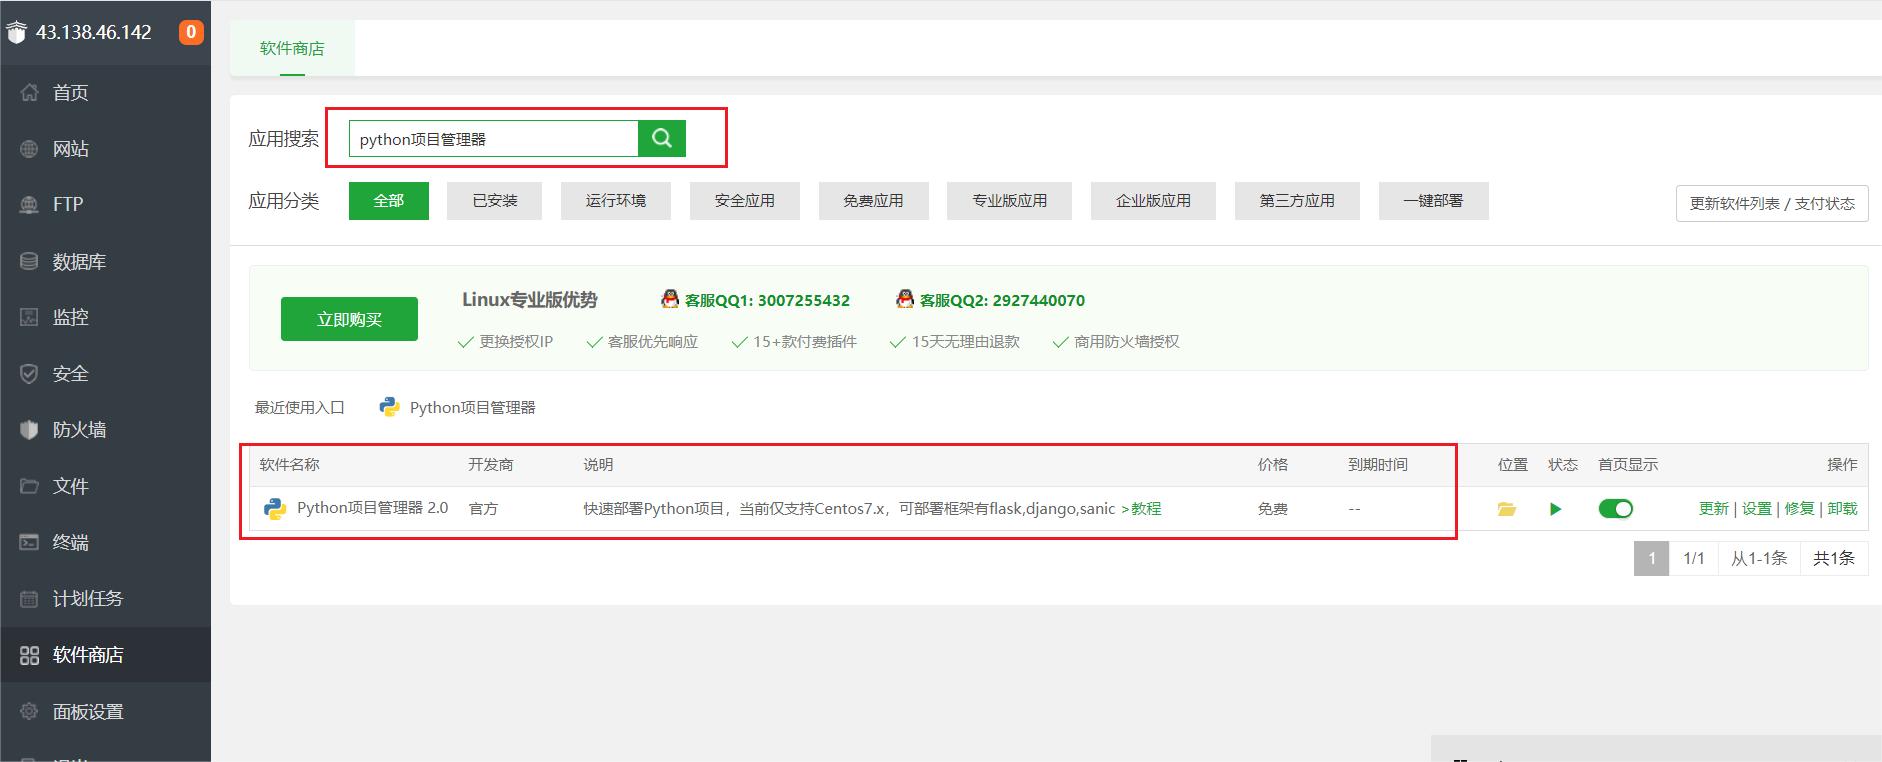This screenshot has width=1882, height=762.
Task: Click the 免费 price cell
Action: (x=1272, y=509)
